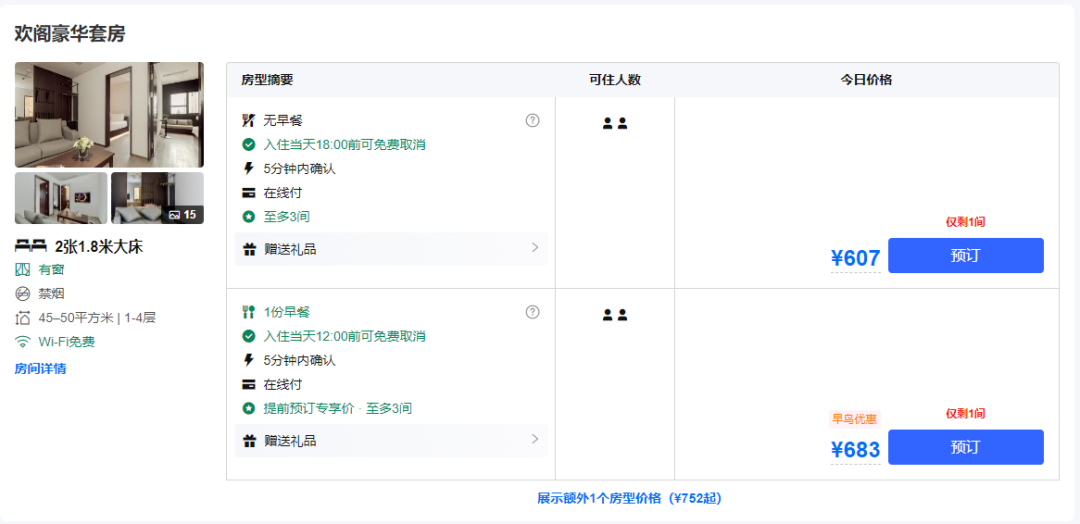Click the no-breakfast icon beside 无早餐
The height and width of the screenshot is (524, 1080).
249,120
